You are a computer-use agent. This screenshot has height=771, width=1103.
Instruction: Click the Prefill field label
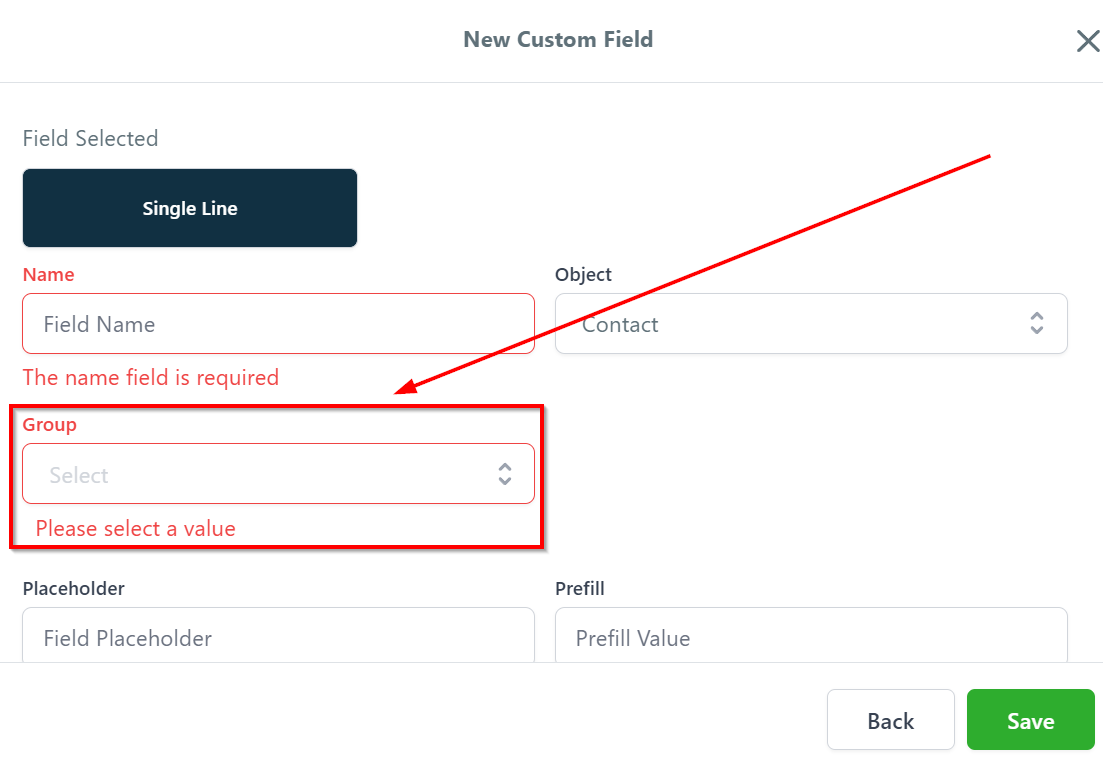(580, 589)
